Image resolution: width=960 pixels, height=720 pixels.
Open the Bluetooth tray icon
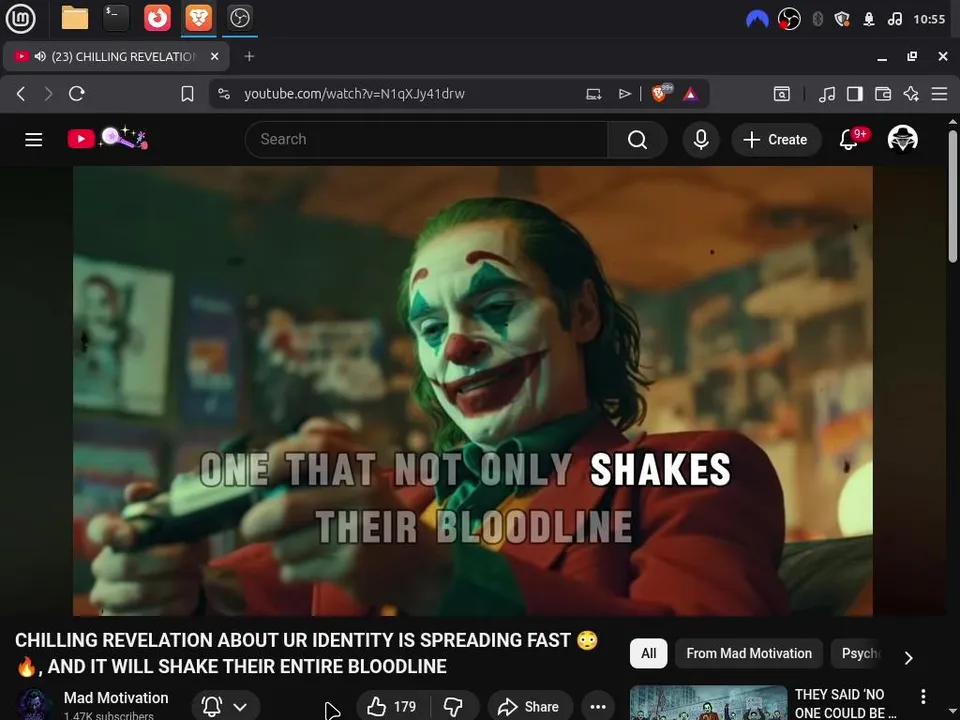click(817, 19)
